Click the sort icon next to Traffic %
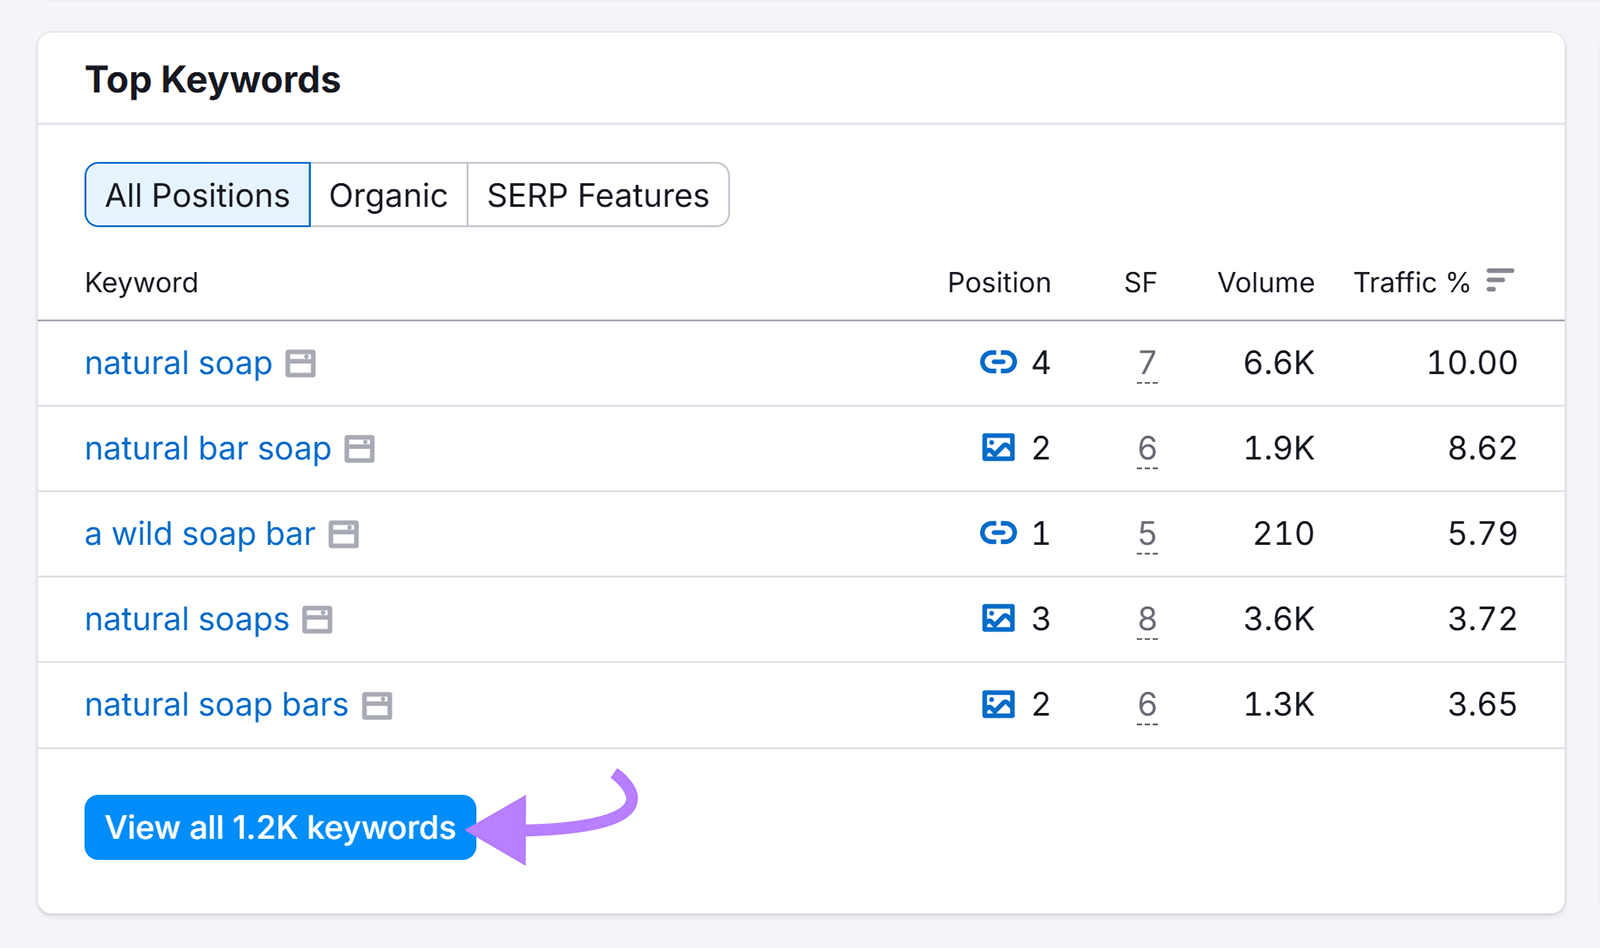Viewport: 1600px width, 948px height. pyautogui.click(x=1497, y=281)
